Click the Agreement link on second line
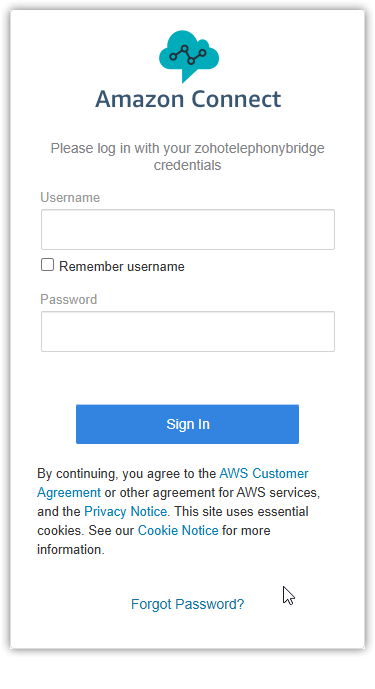Screen dimensions: 375x689 click(x=69, y=492)
